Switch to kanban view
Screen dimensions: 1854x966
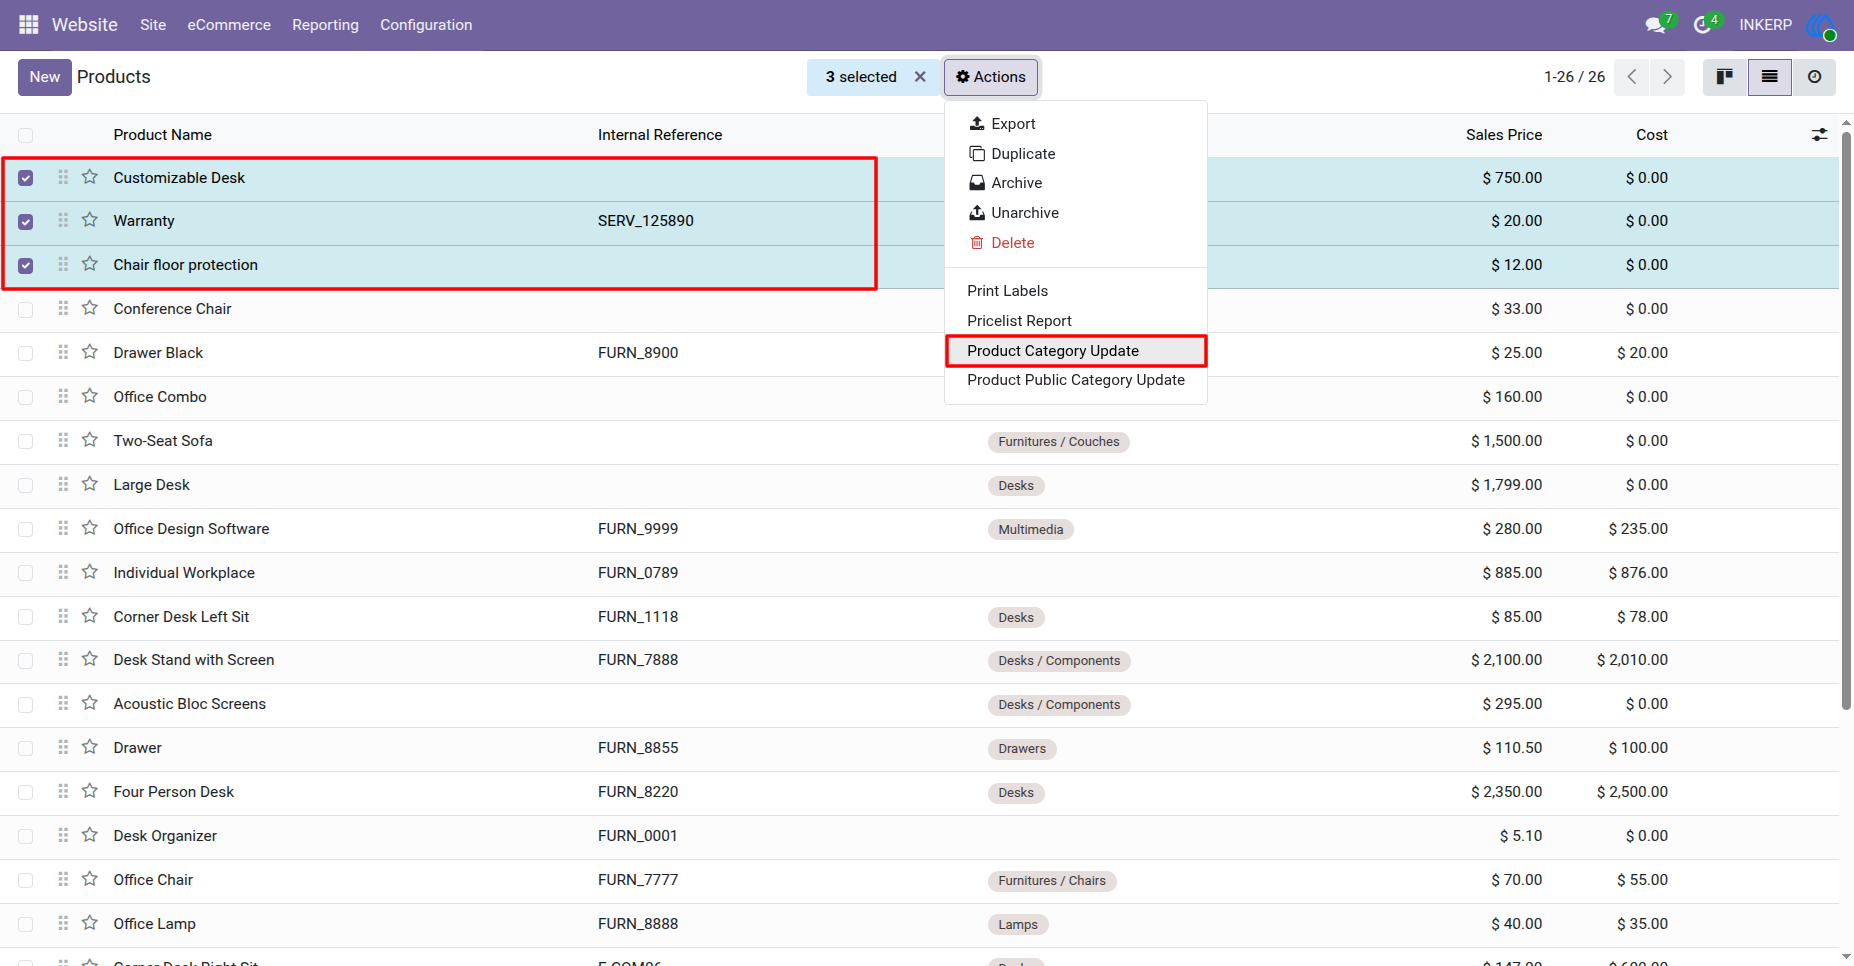[x=1725, y=77]
